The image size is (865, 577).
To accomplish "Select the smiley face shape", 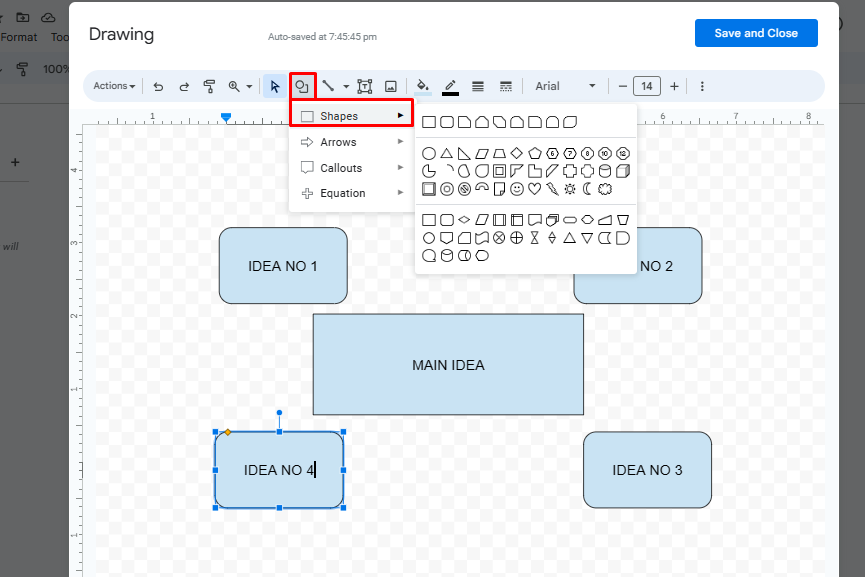I will click(517, 188).
